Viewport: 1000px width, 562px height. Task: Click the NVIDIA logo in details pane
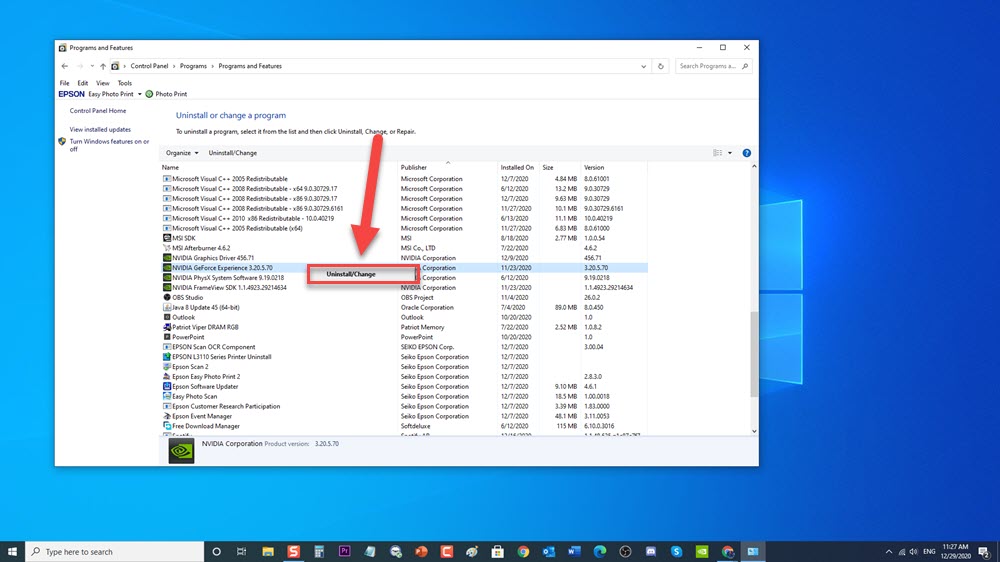[x=181, y=451]
